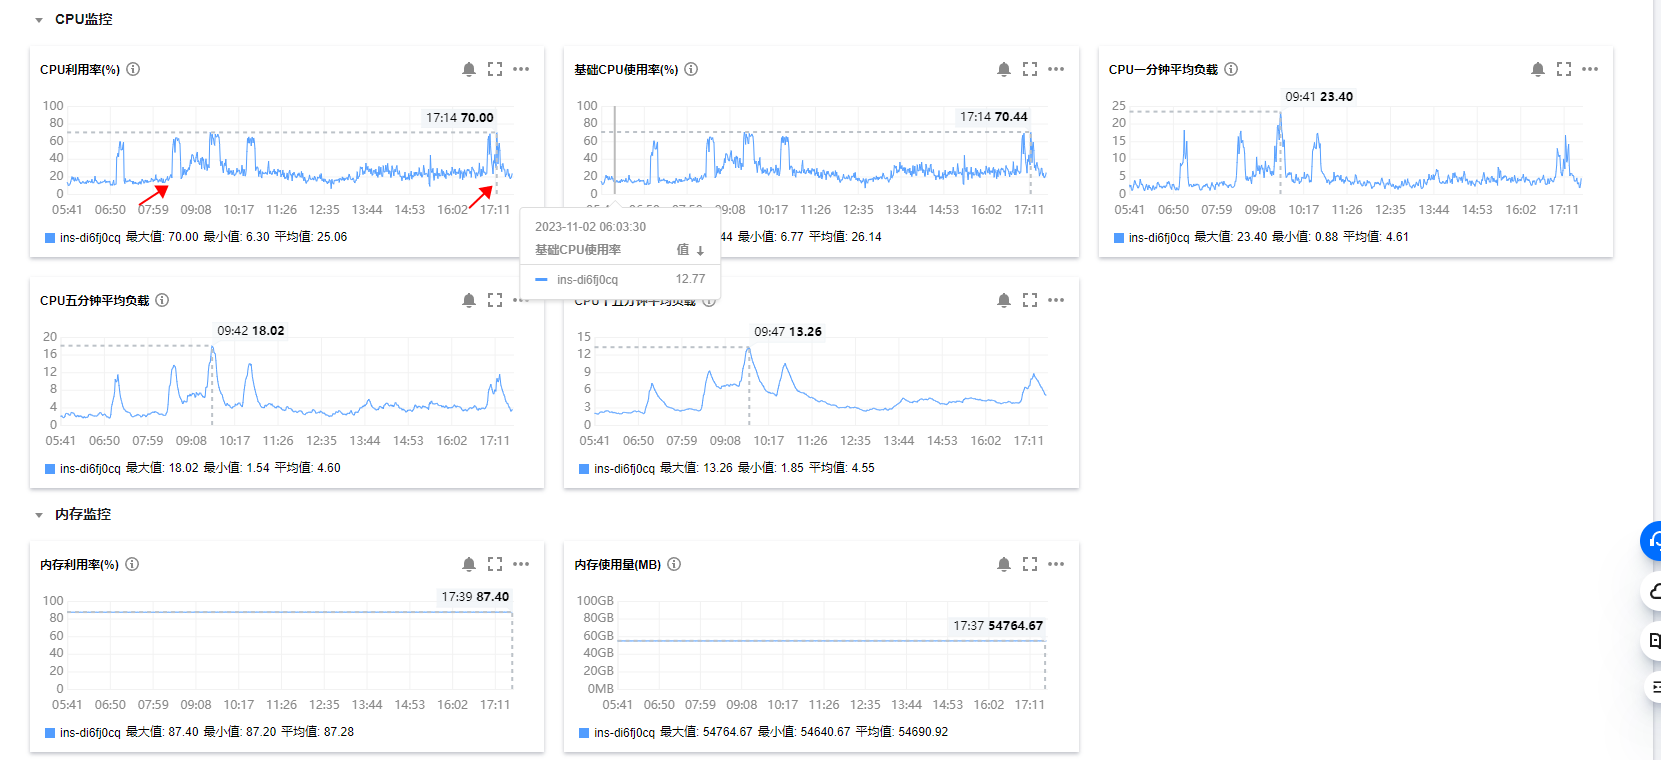Maximize the CPU五分钟平均负载 chart

pos(495,300)
